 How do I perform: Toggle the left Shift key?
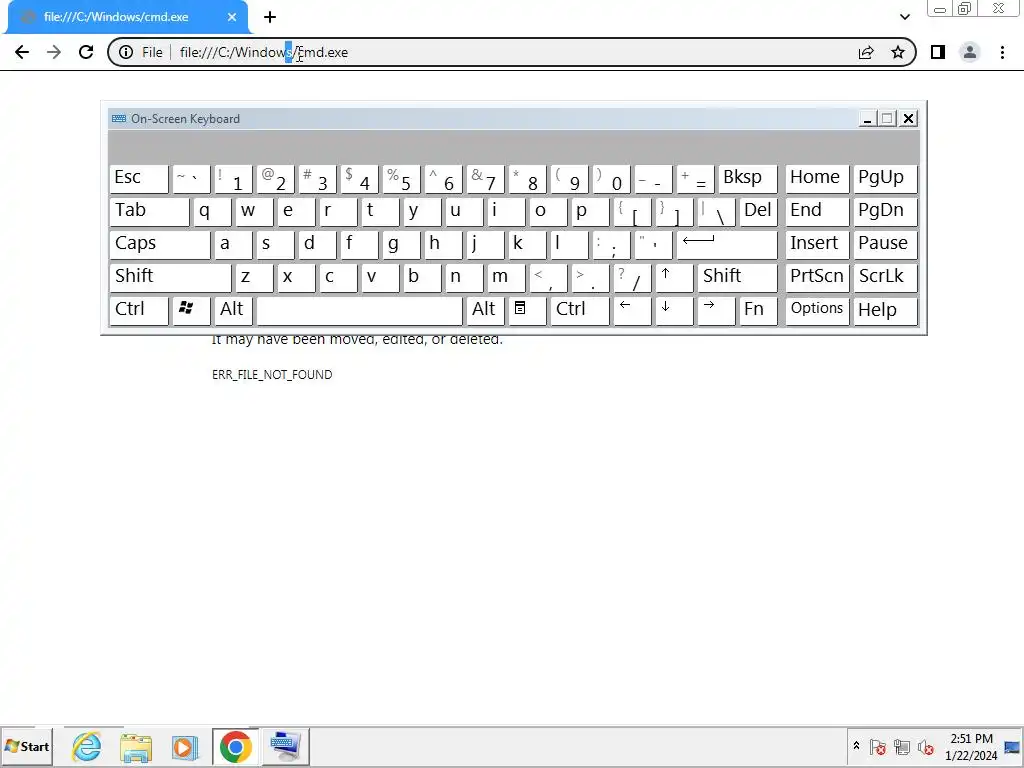(x=170, y=277)
